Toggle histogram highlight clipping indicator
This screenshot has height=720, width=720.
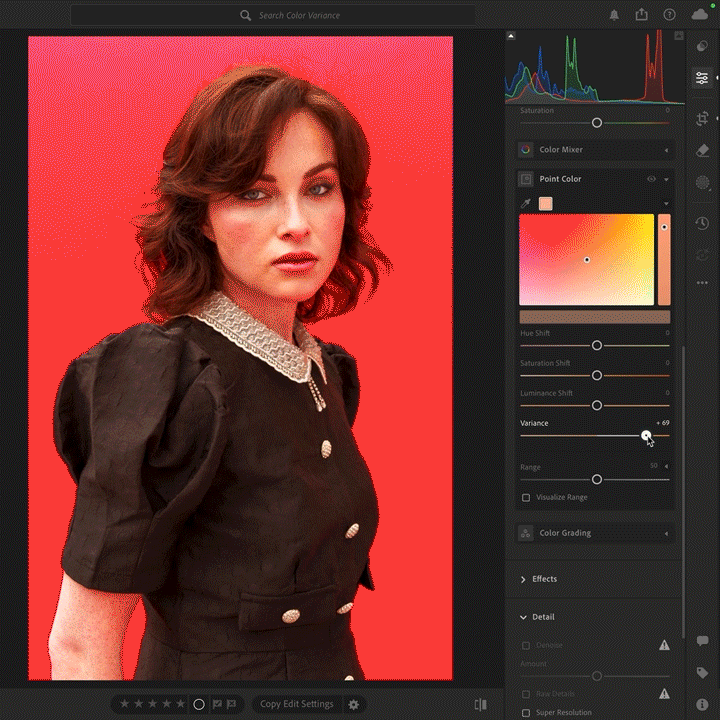pos(679,36)
